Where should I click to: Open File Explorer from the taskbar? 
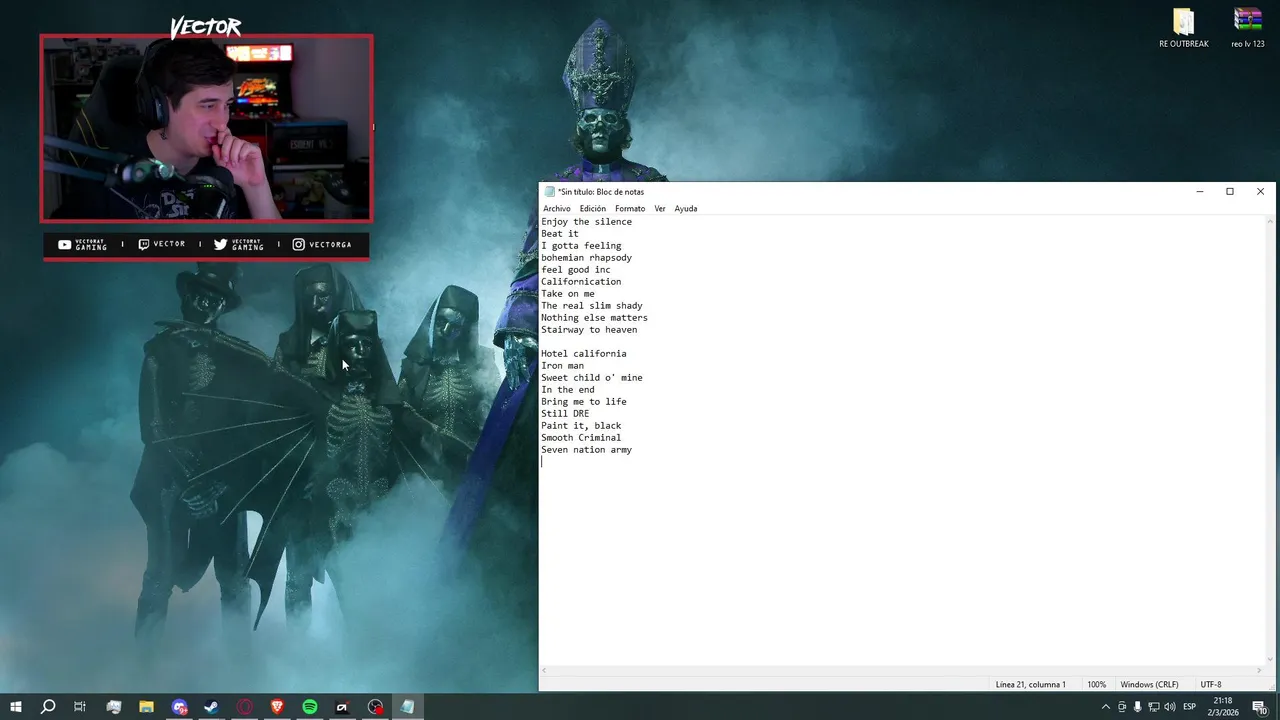146,707
